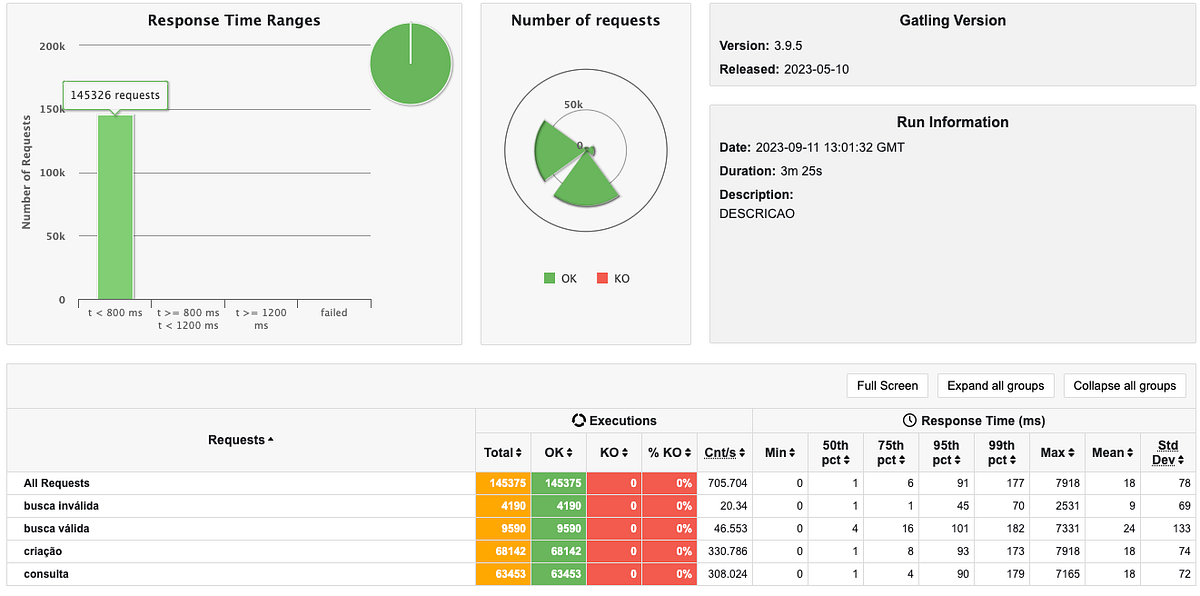
Task: Click Expand all groups
Action: 995,385
